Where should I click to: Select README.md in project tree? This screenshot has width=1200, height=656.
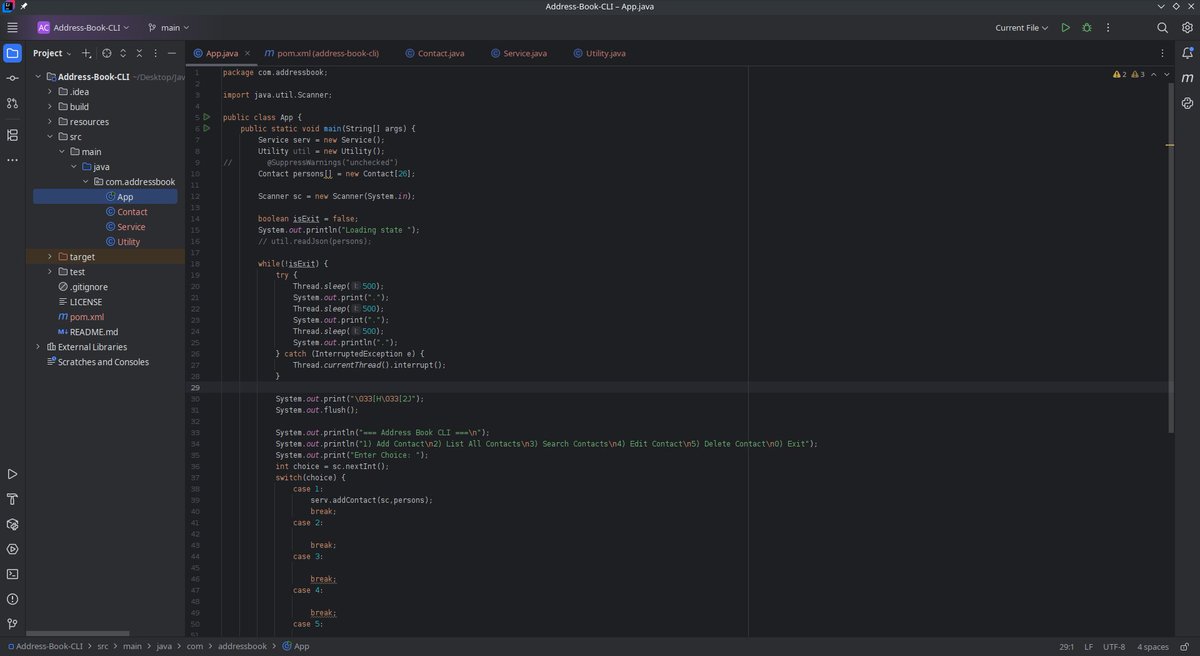[93, 331]
